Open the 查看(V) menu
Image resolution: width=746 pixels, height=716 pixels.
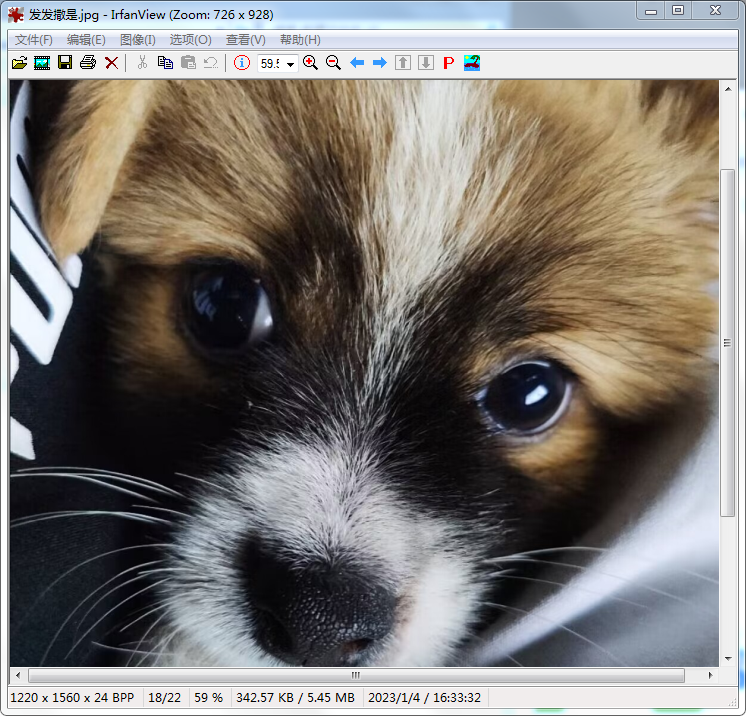(x=245, y=39)
